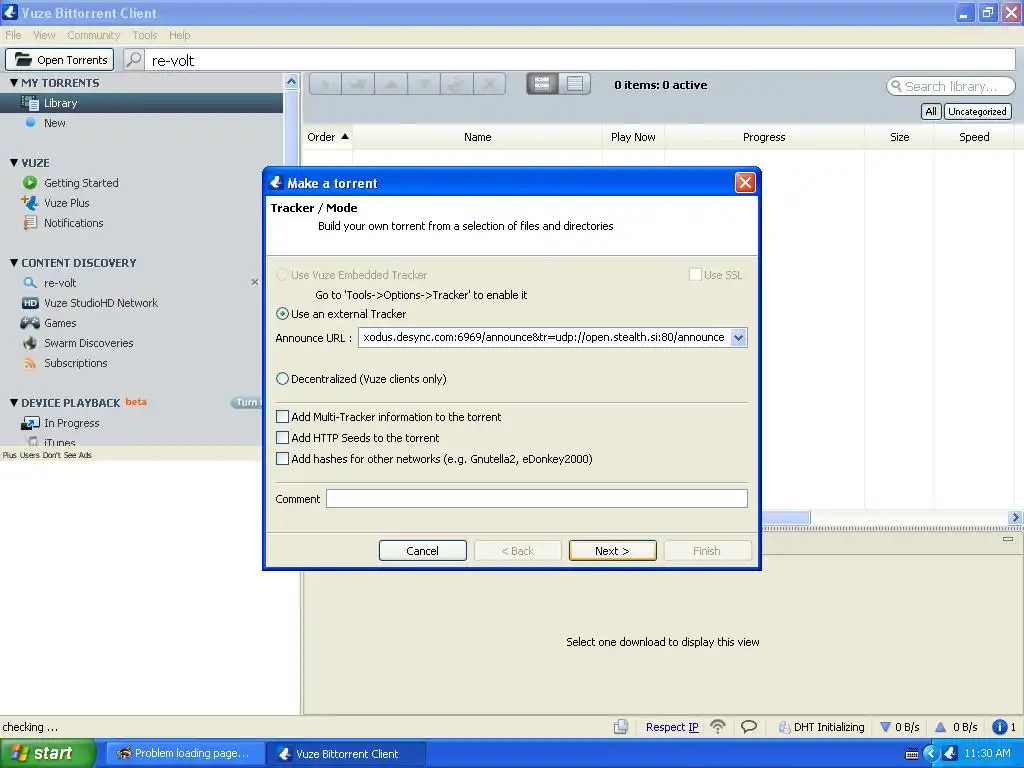1024x768 pixels.
Task: Click the move-up arrow toolbar icon
Action: click(391, 84)
